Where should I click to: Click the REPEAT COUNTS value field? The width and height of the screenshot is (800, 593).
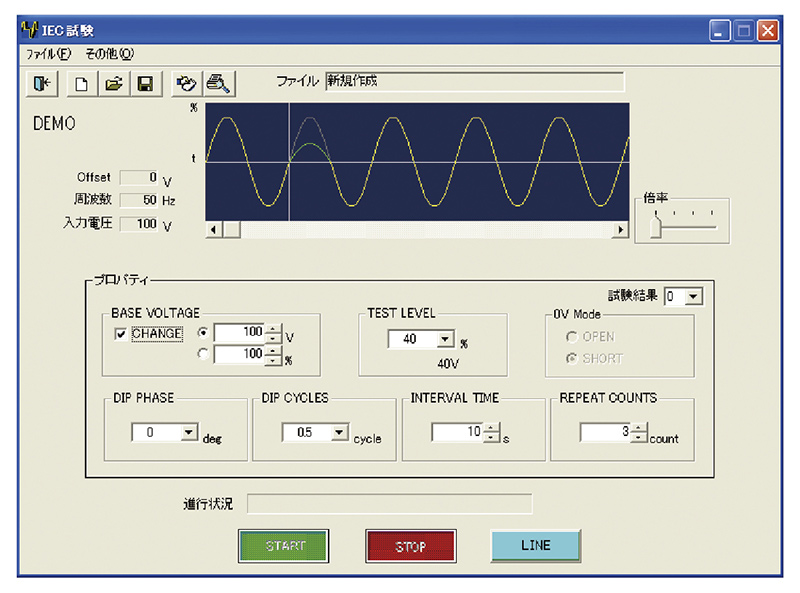[606, 432]
